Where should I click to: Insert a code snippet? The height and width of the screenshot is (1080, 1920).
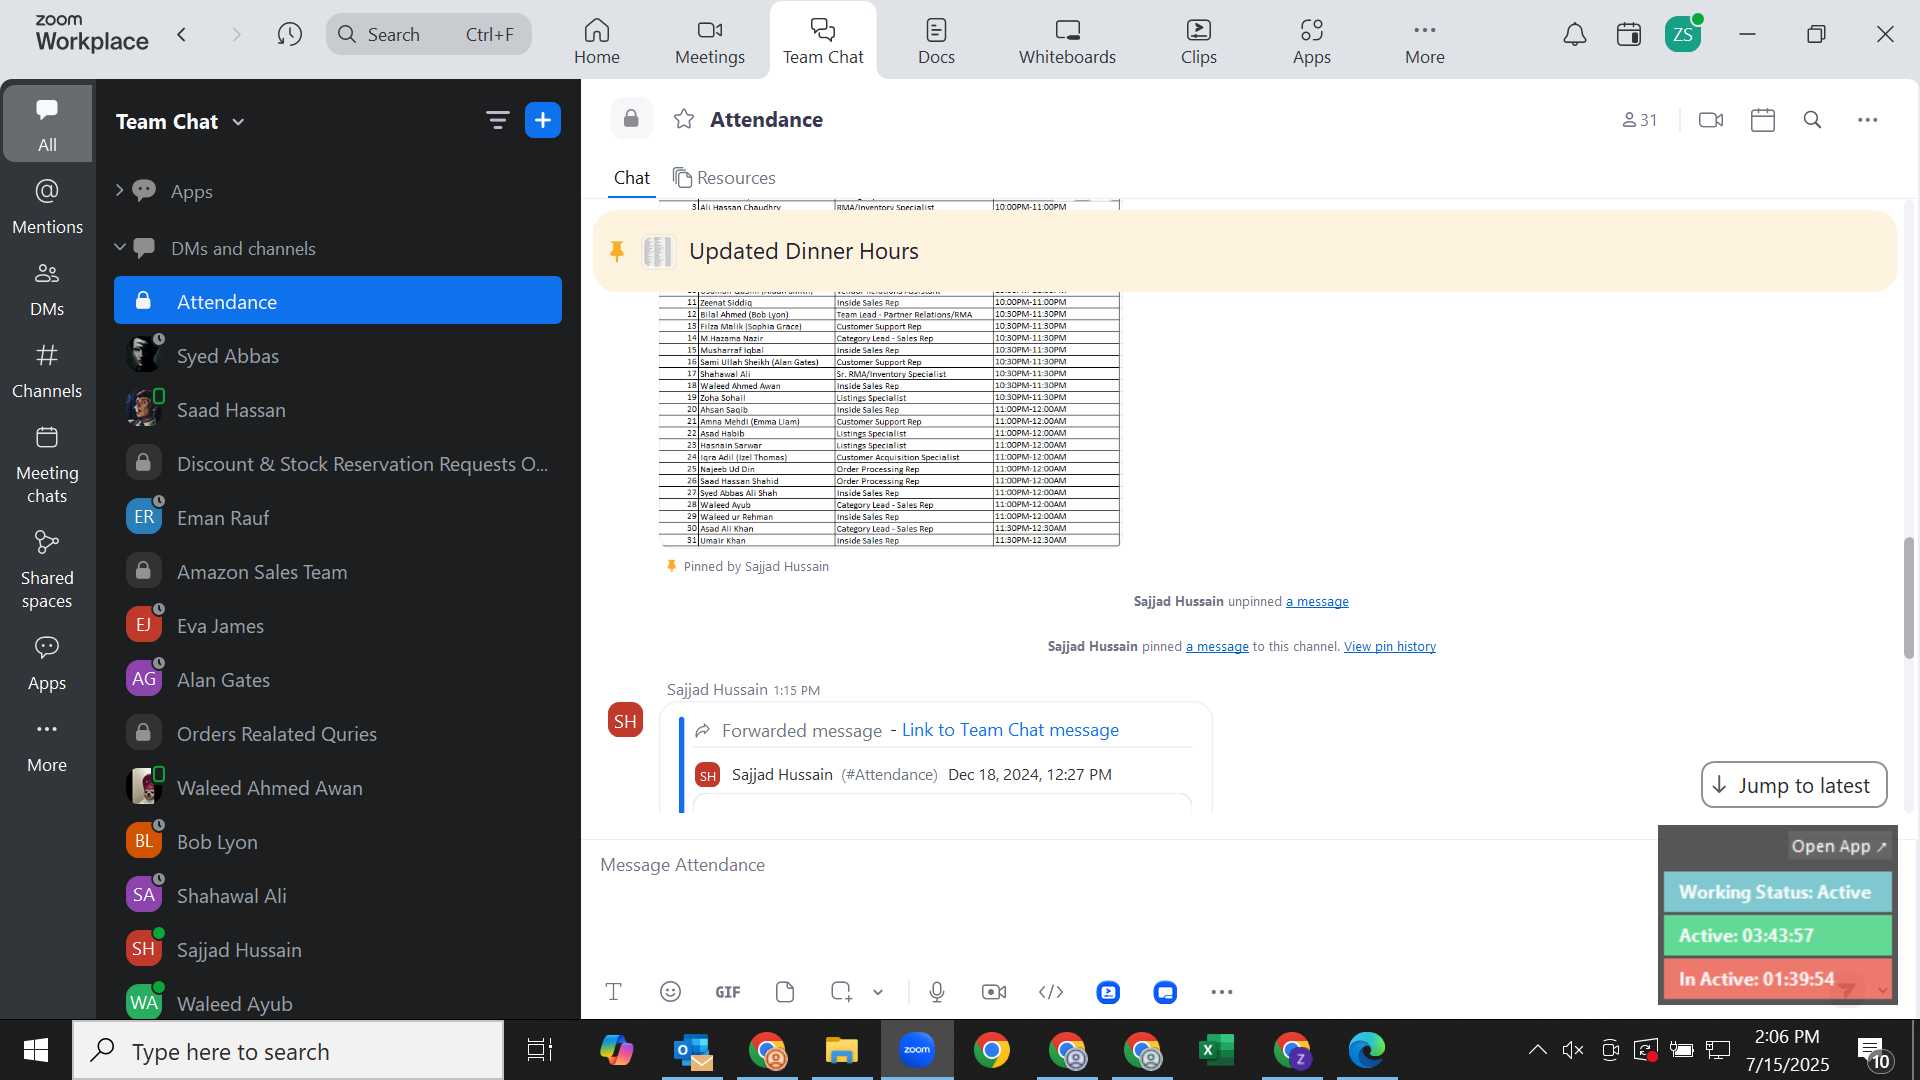tap(1051, 992)
